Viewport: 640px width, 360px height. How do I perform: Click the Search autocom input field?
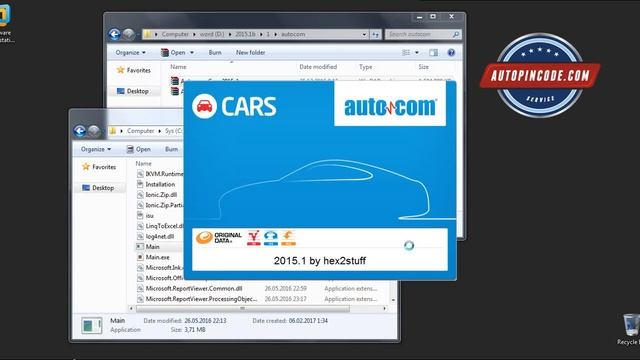418,34
